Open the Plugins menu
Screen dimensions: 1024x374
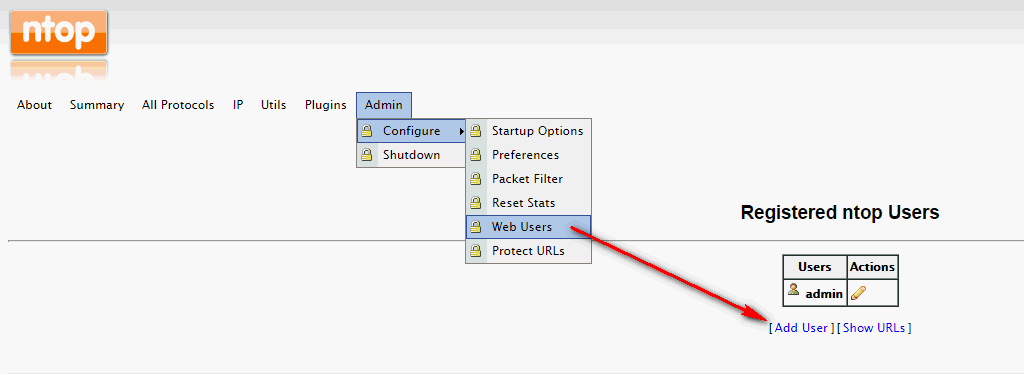click(x=326, y=105)
